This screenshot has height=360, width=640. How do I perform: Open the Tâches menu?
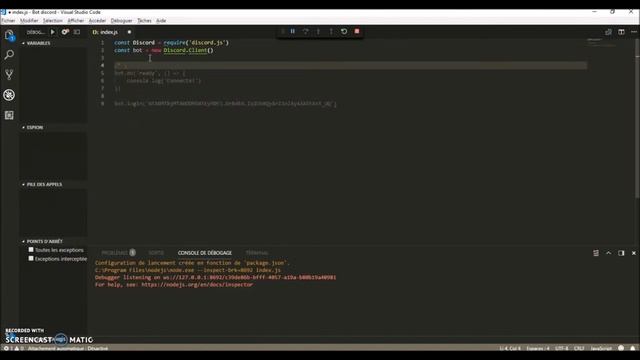tap(144, 20)
